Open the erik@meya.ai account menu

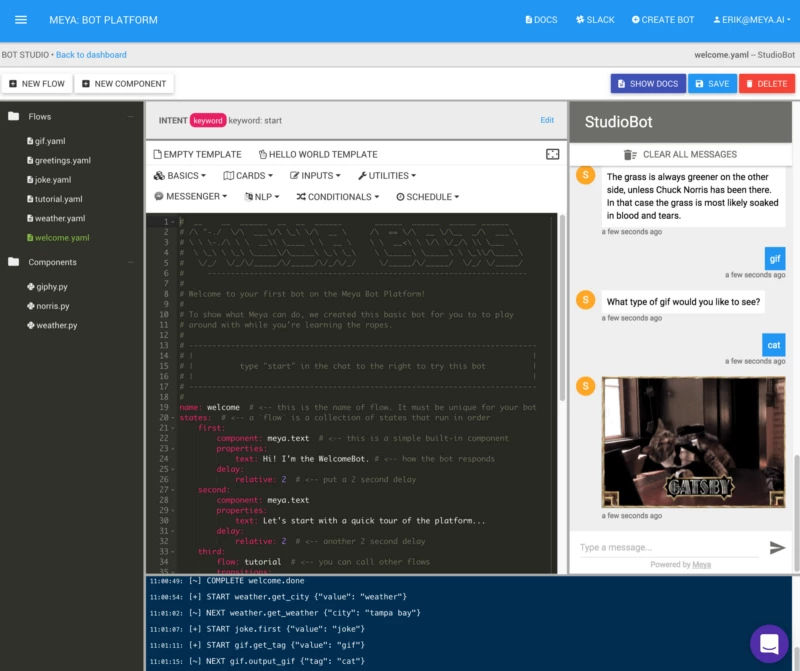pos(747,20)
